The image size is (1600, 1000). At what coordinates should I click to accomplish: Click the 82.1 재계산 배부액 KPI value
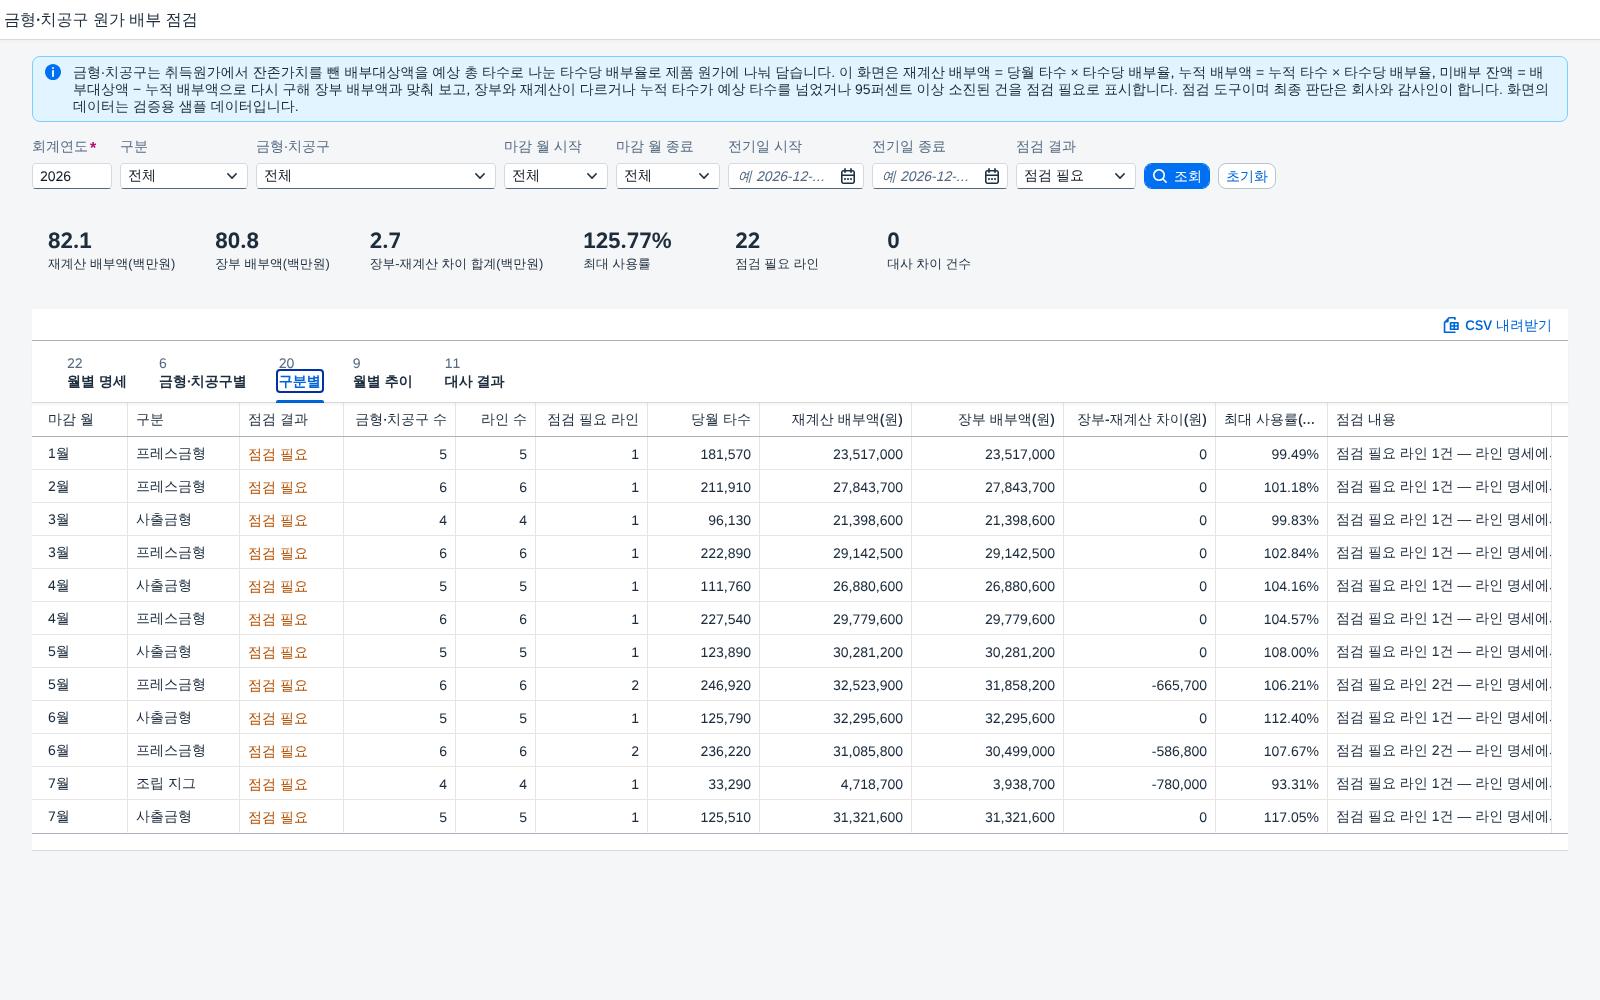70,241
